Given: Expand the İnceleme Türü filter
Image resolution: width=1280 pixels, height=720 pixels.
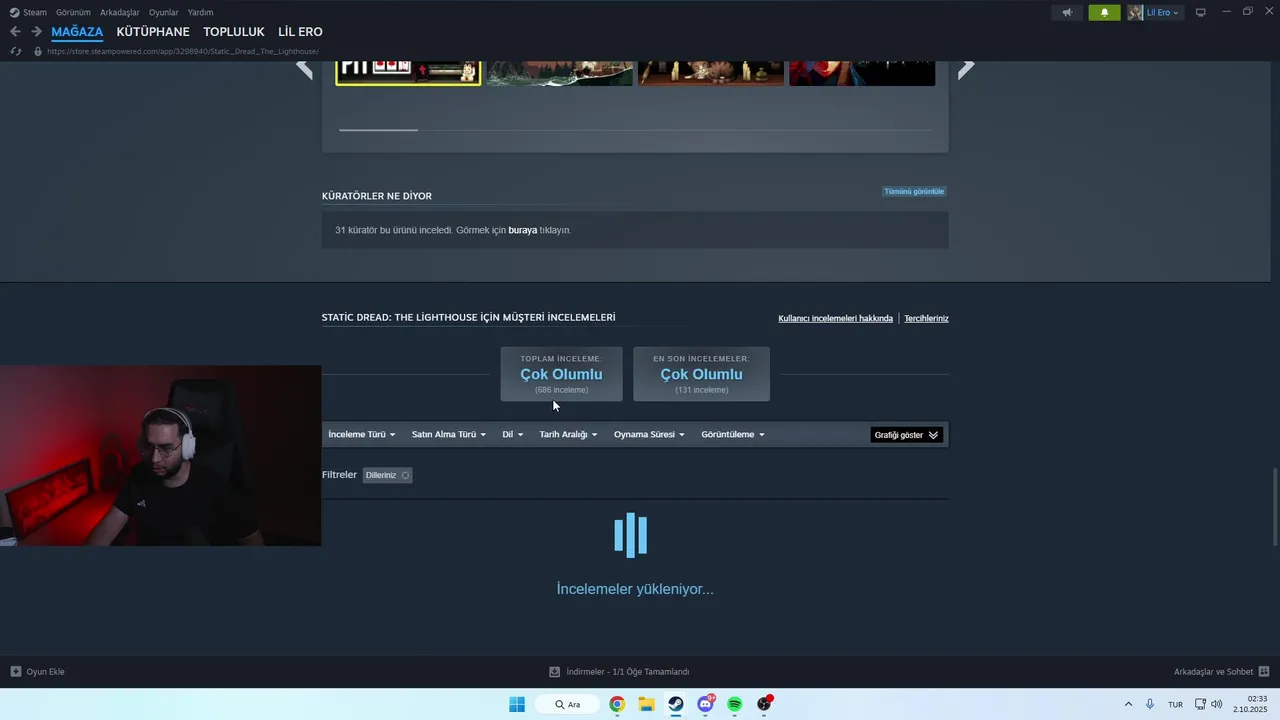Looking at the screenshot, I should click(362, 434).
